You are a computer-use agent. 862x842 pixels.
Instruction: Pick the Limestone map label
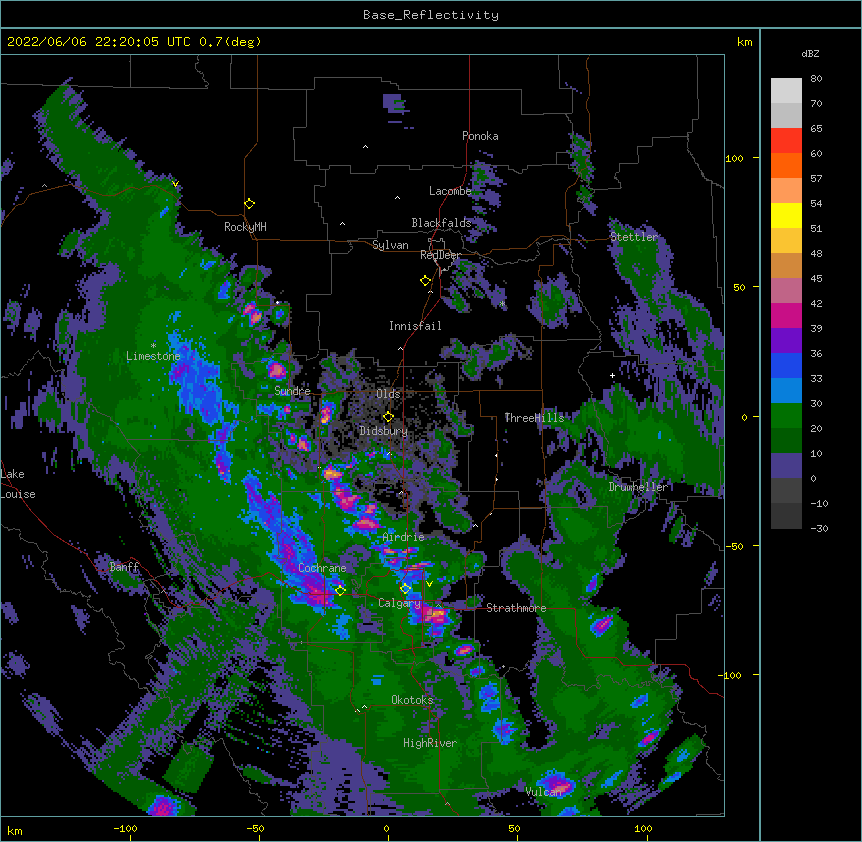click(x=153, y=356)
